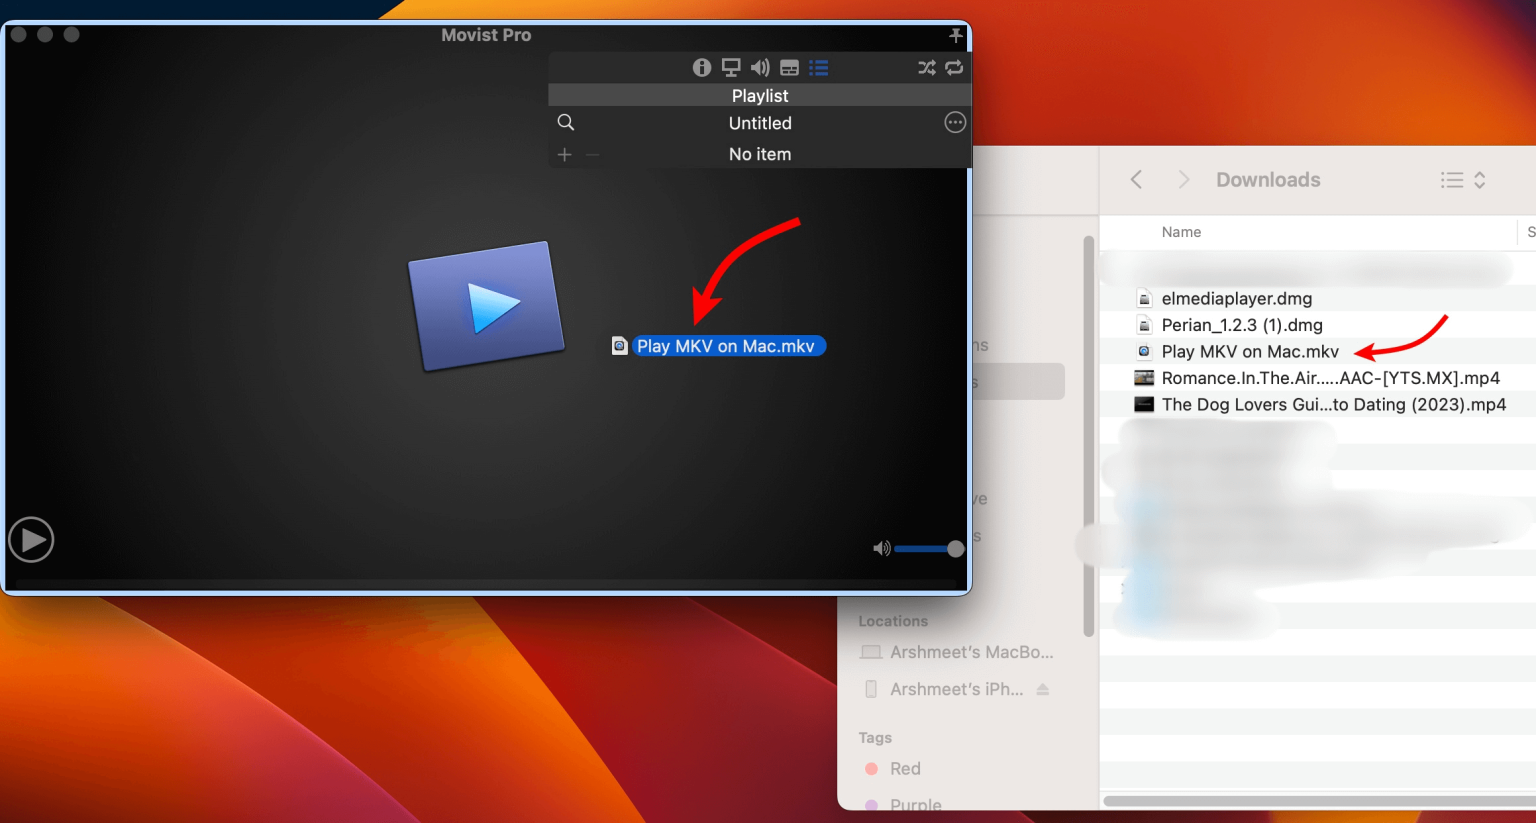Open the subtitle panel icon in Movist
1536x823 pixels.
789,67
